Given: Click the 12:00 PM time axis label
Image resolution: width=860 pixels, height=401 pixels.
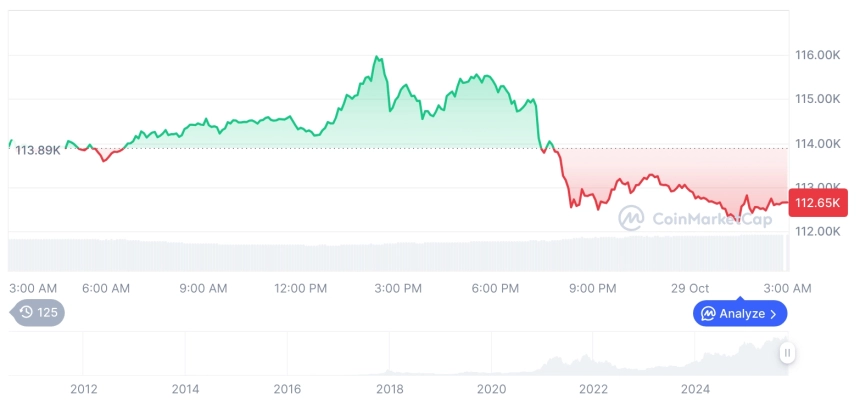Looking at the screenshot, I should pyautogui.click(x=300, y=288).
